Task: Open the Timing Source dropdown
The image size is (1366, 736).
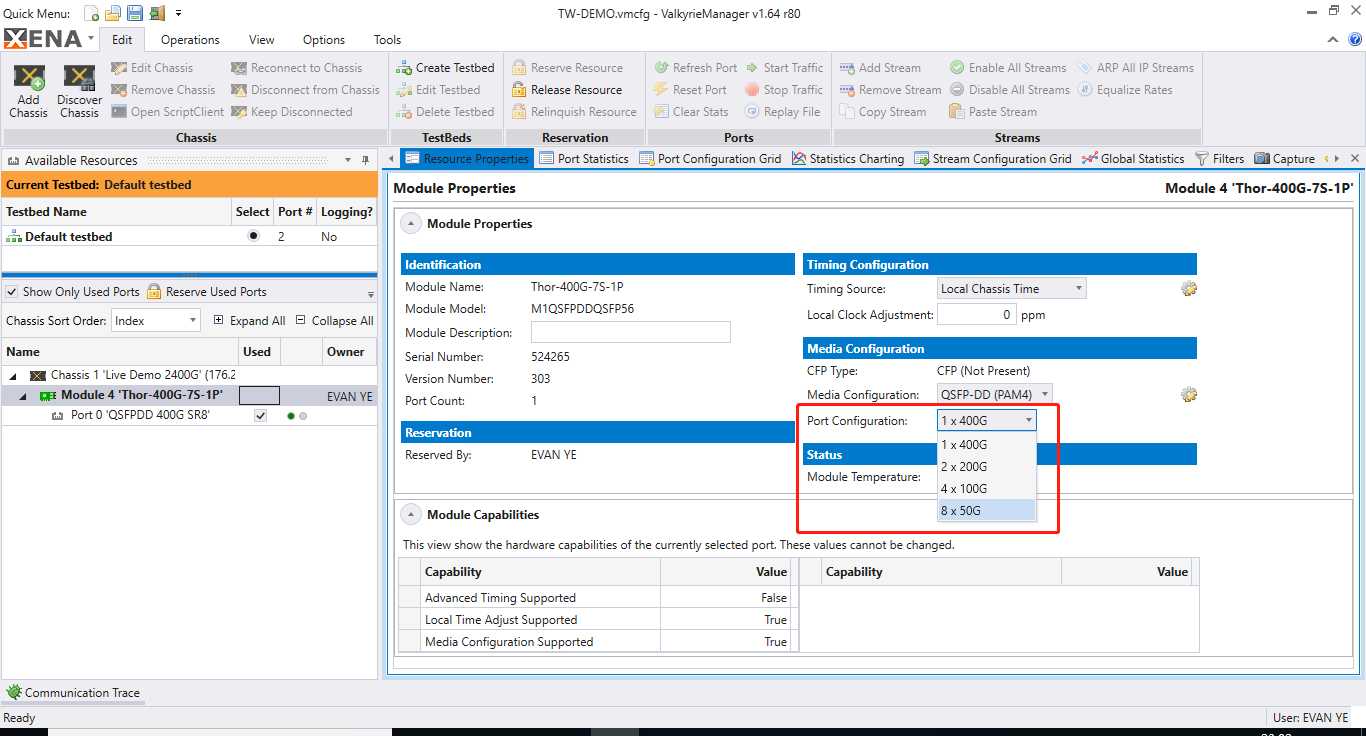Action: [x=1012, y=289]
